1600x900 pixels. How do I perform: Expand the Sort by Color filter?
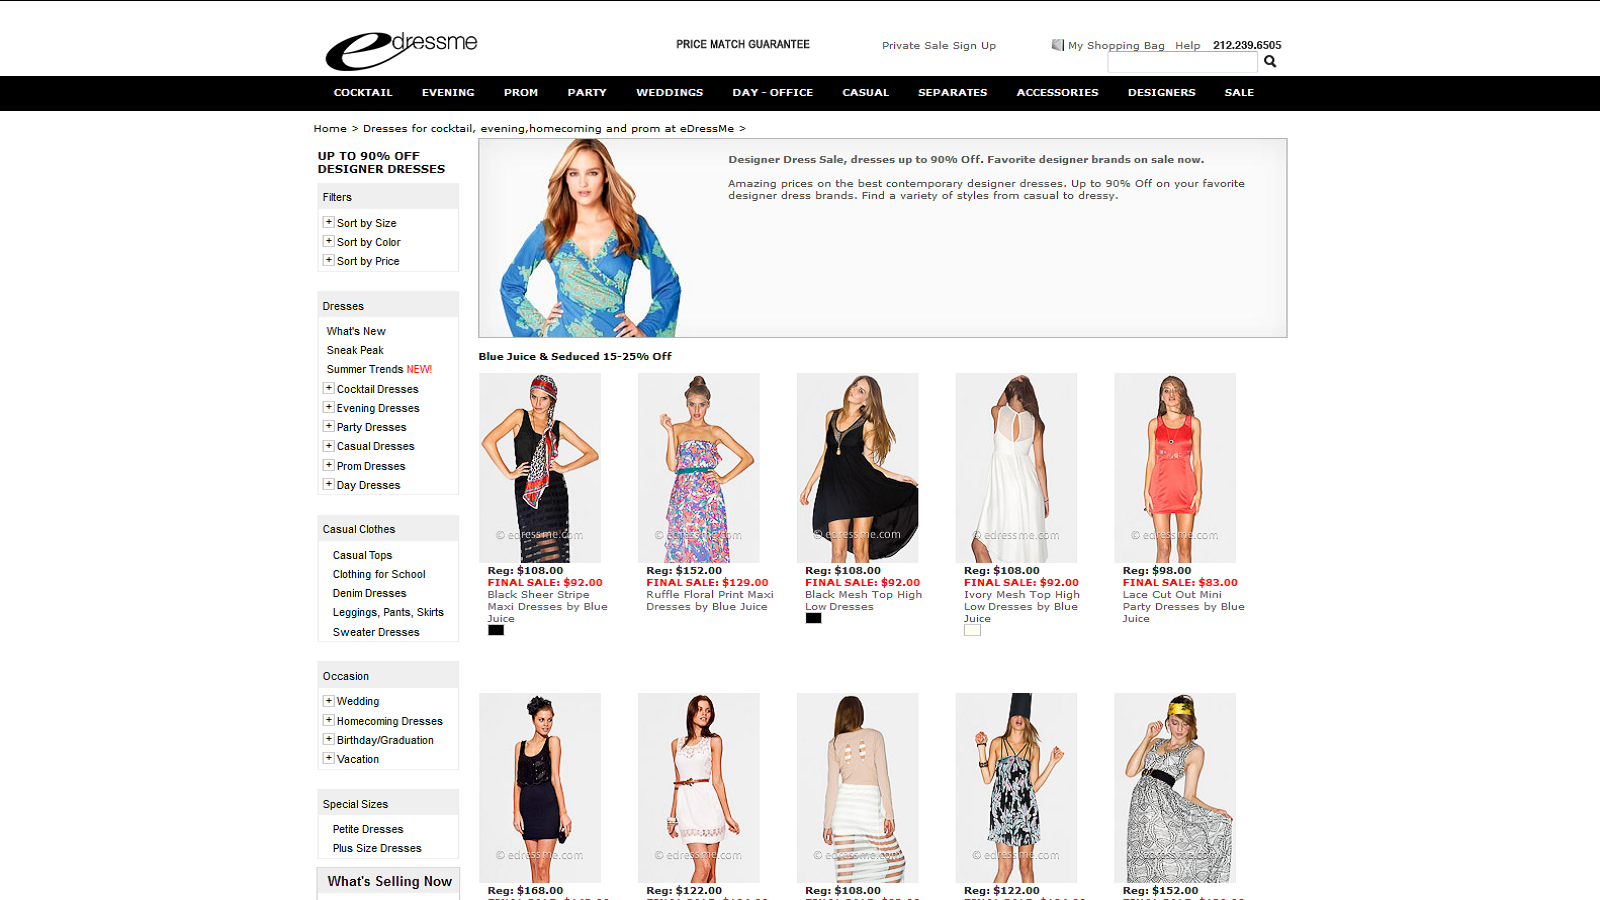(328, 241)
